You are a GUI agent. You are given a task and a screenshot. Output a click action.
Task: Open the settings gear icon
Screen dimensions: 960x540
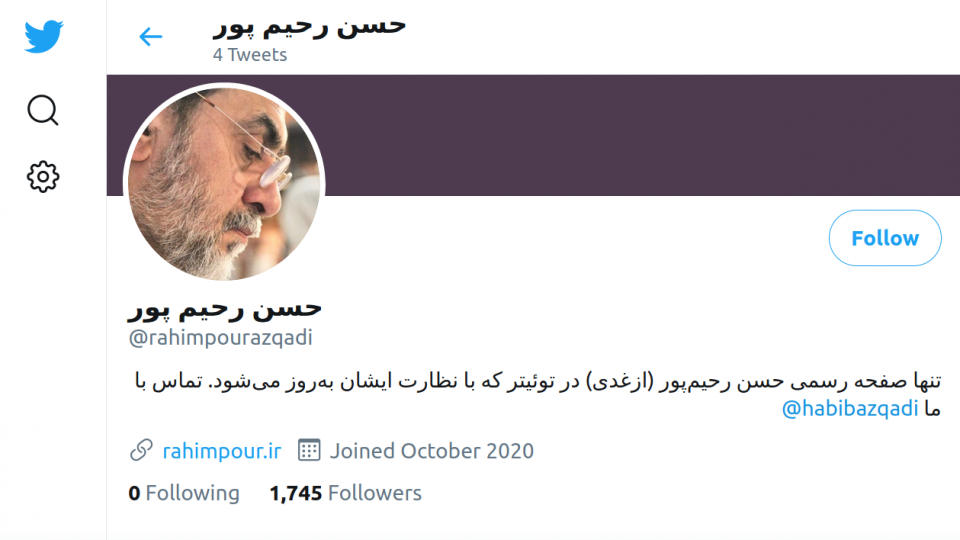pos(43,177)
